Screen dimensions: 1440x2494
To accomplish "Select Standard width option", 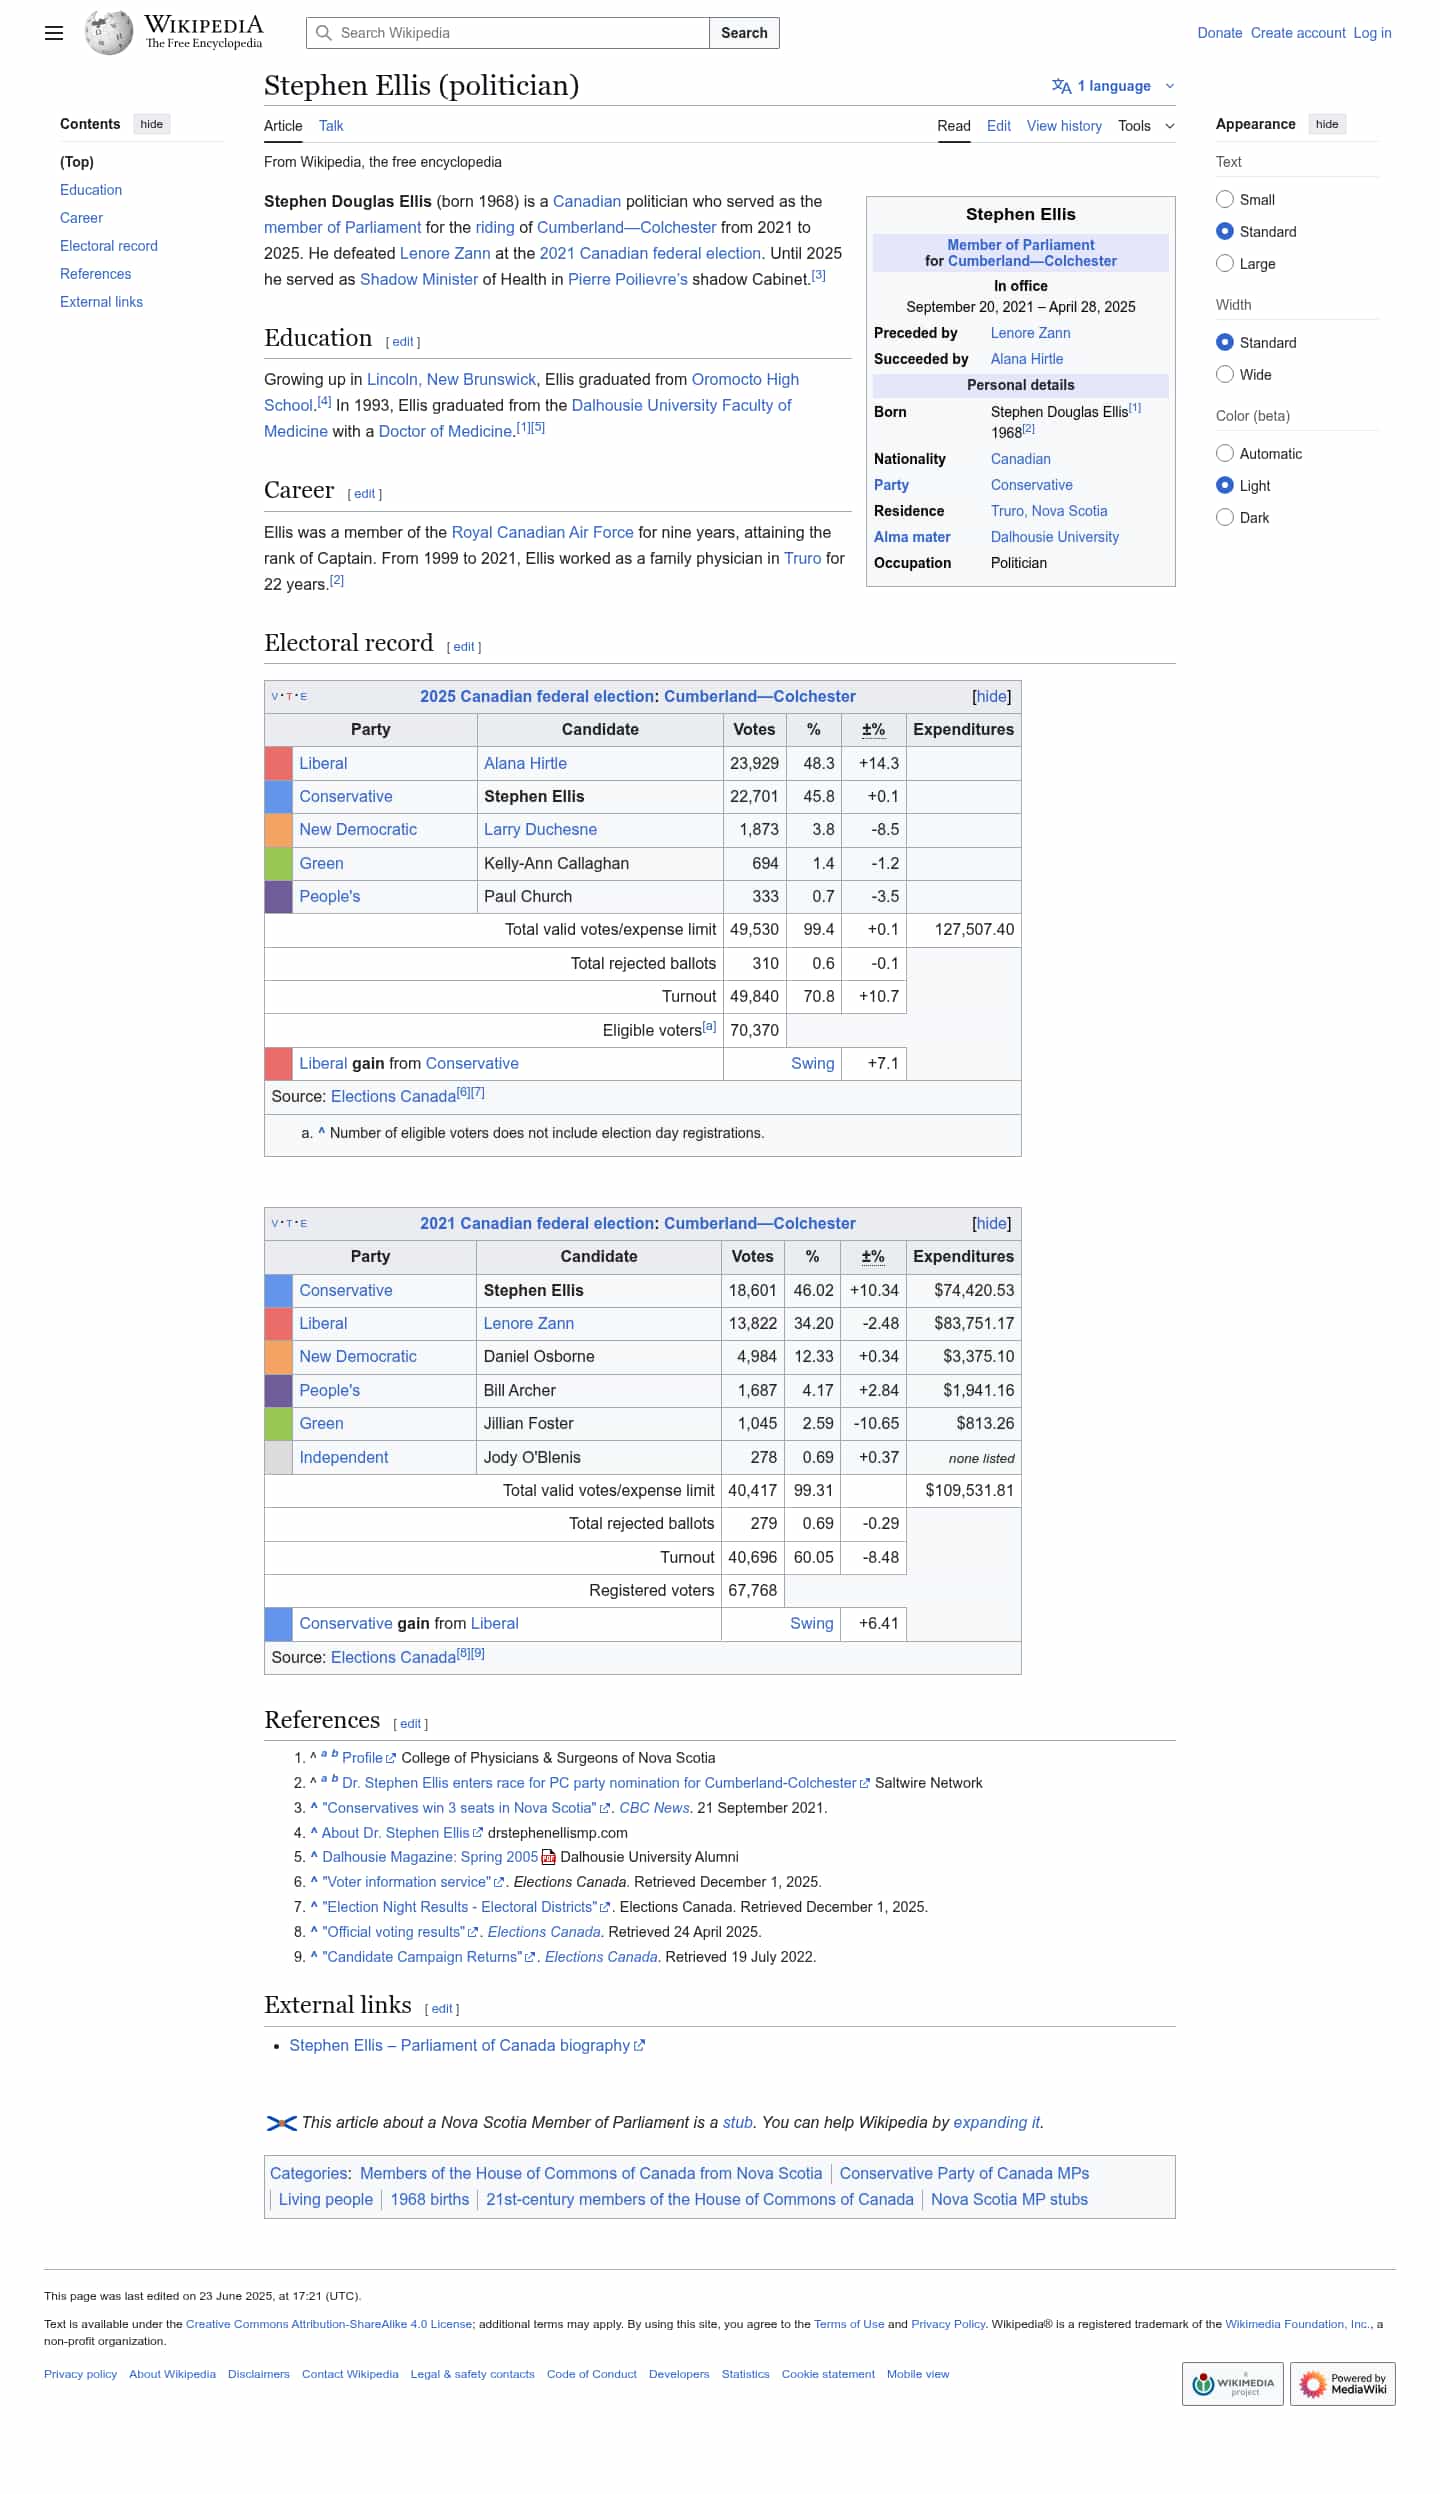I will (x=1224, y=342).
